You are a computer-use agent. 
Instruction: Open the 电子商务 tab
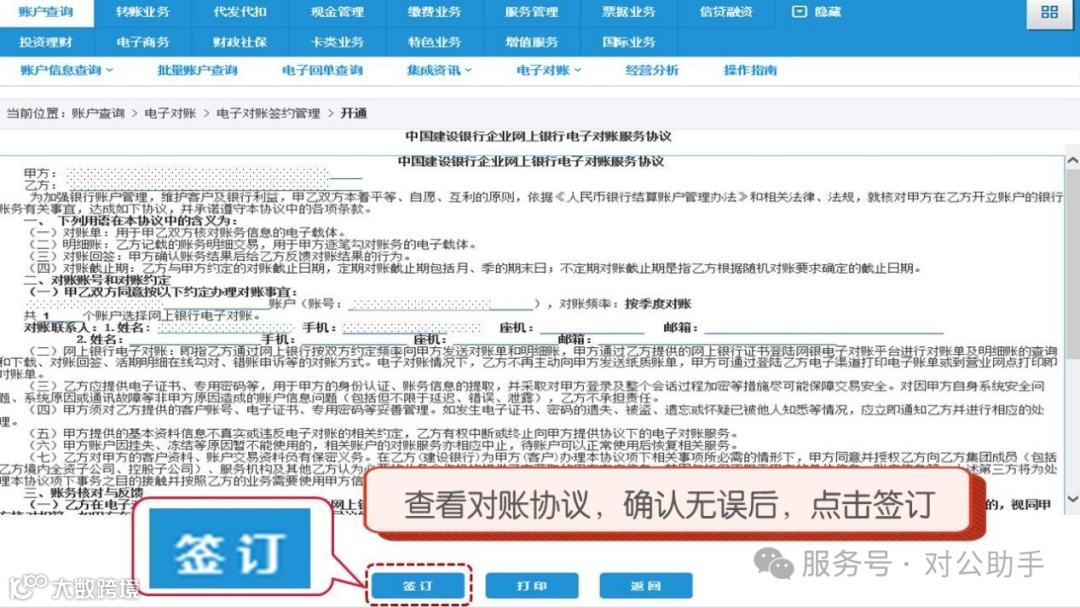point(143,42)
